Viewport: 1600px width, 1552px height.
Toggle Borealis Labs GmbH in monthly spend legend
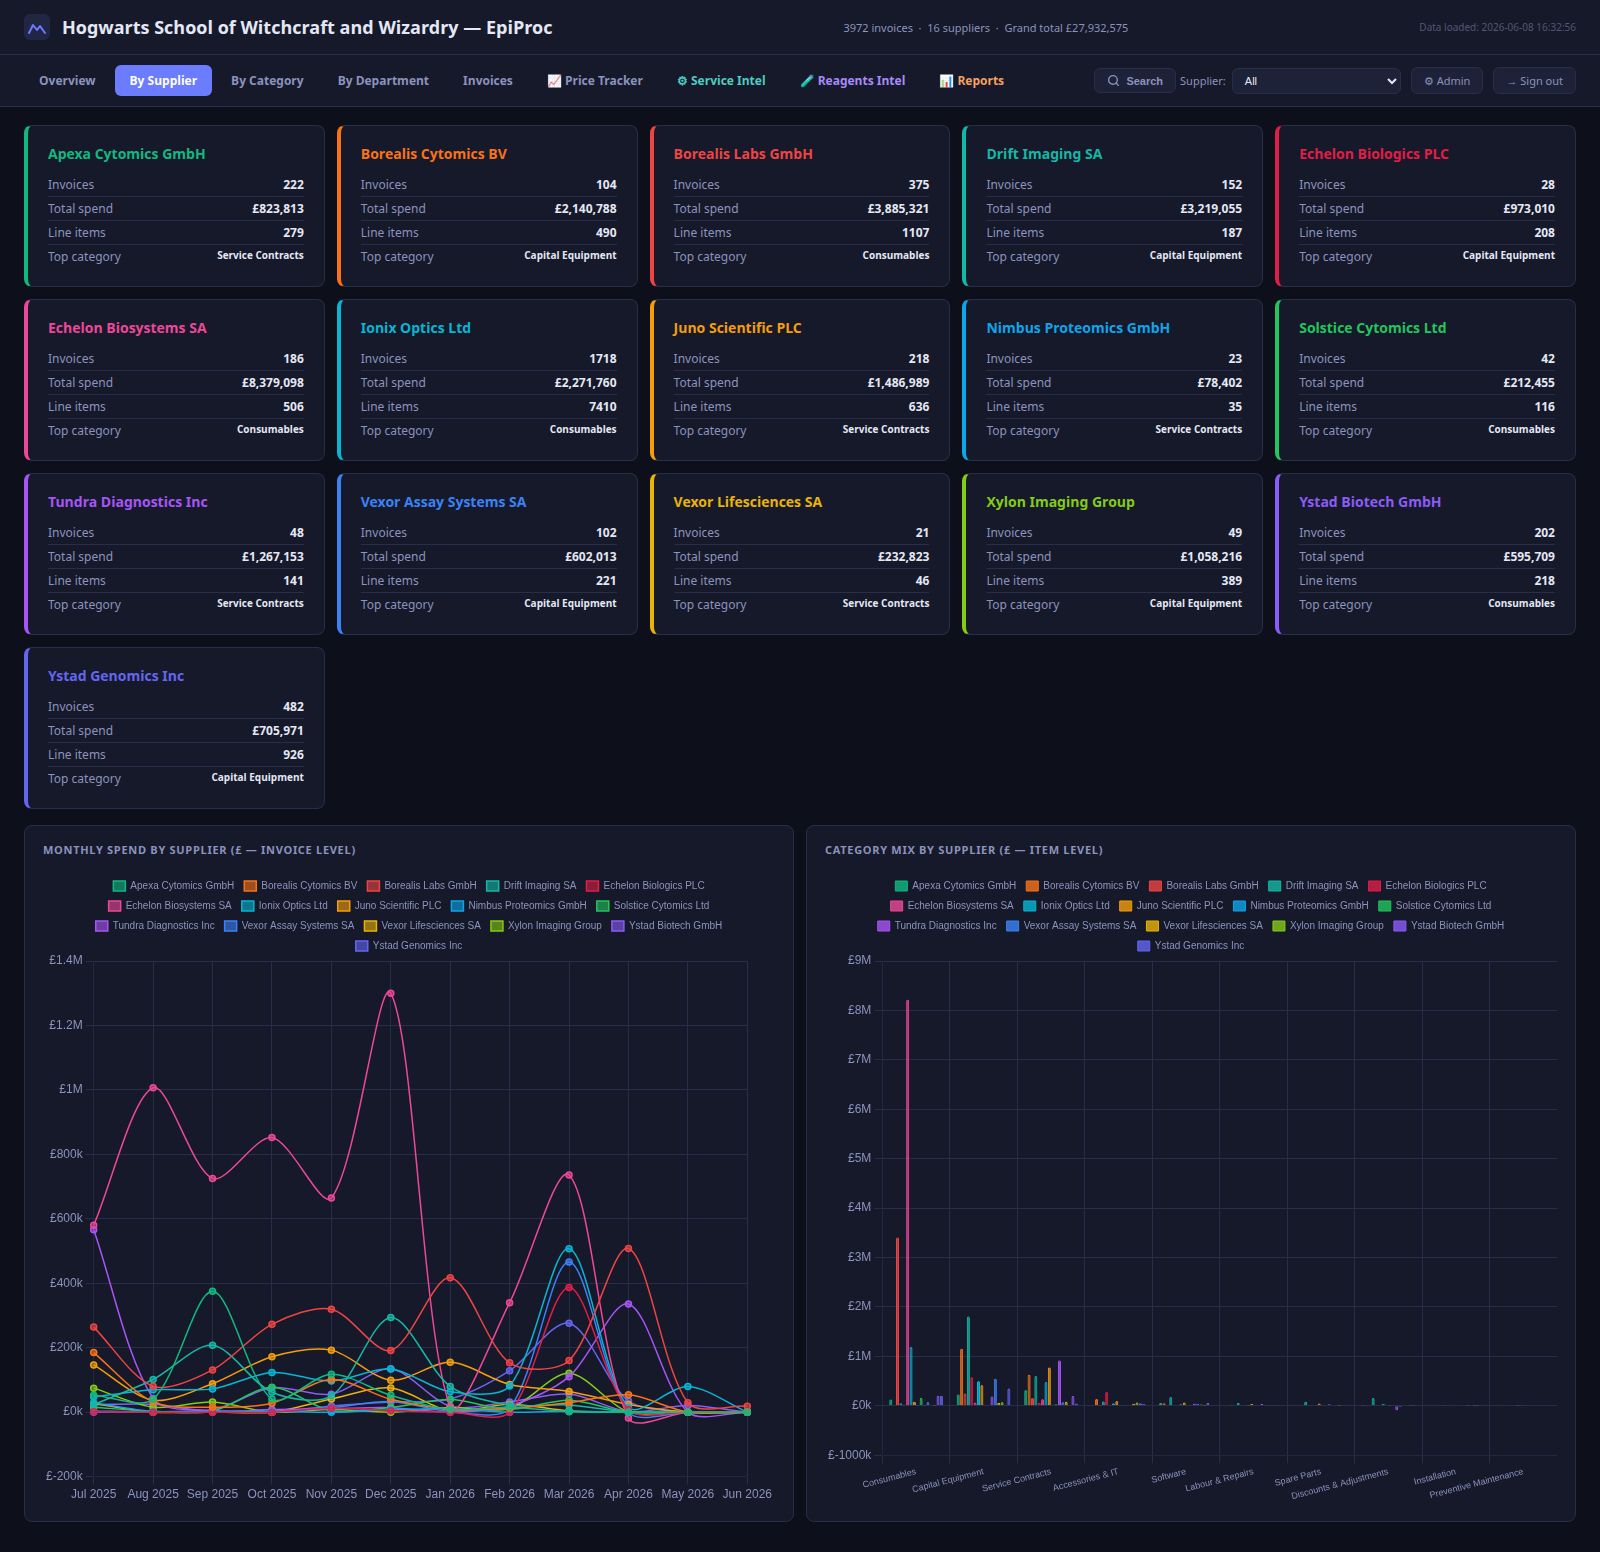click(422, 886)
